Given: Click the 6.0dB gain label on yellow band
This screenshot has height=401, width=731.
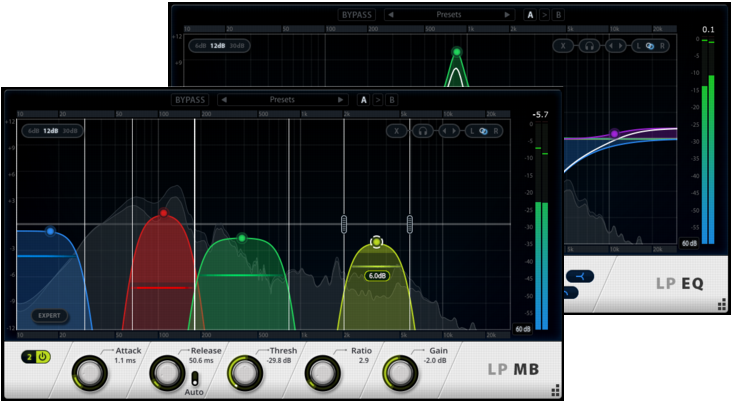Looking at the screenshot, I should (377, 276).
